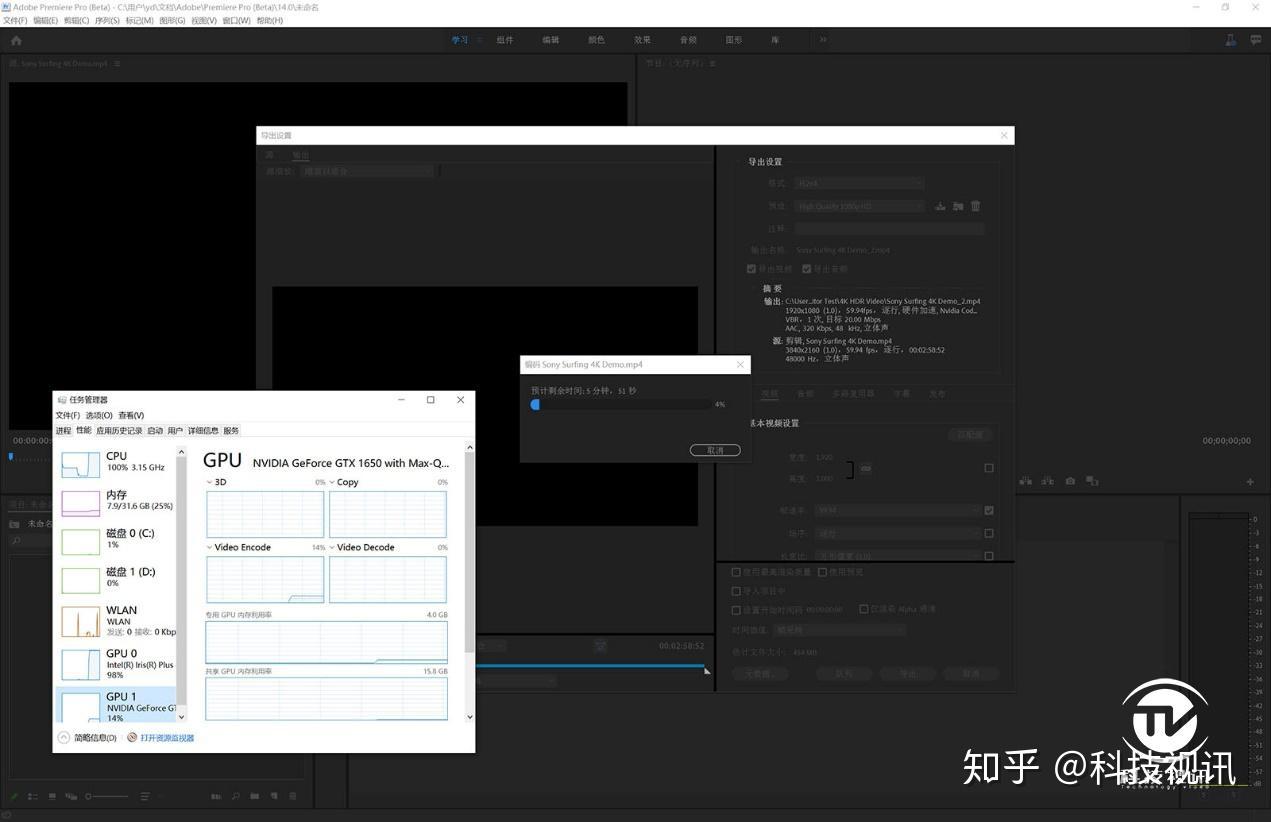Open Premiere 序列(S) menu

point(107,20)
